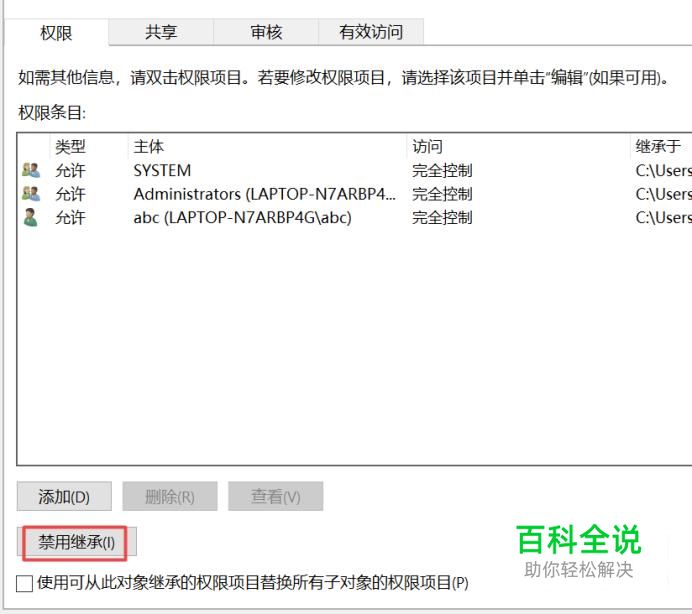Image resolution: width=692 pixels, height=614 pixels.
Task: Click 完全控制 in the abc row
Action: point(442,218)
